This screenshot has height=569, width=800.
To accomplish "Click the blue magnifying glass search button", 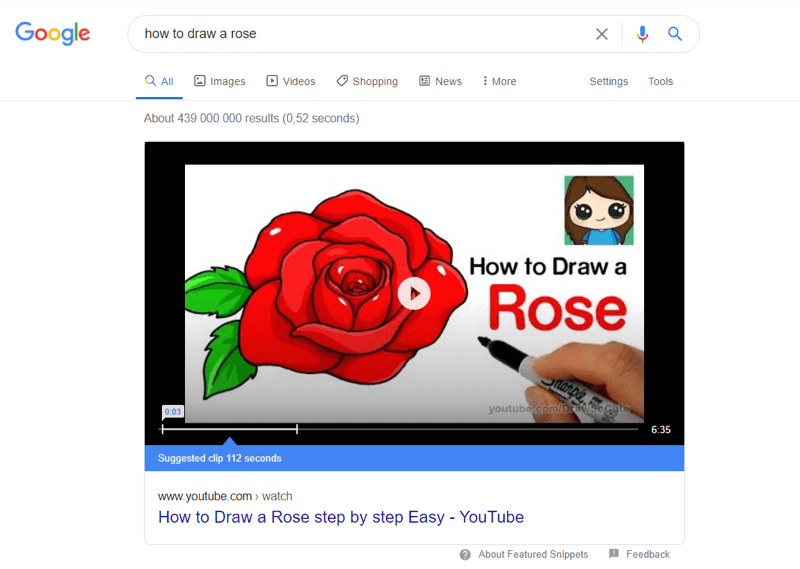I will [675, 34].
